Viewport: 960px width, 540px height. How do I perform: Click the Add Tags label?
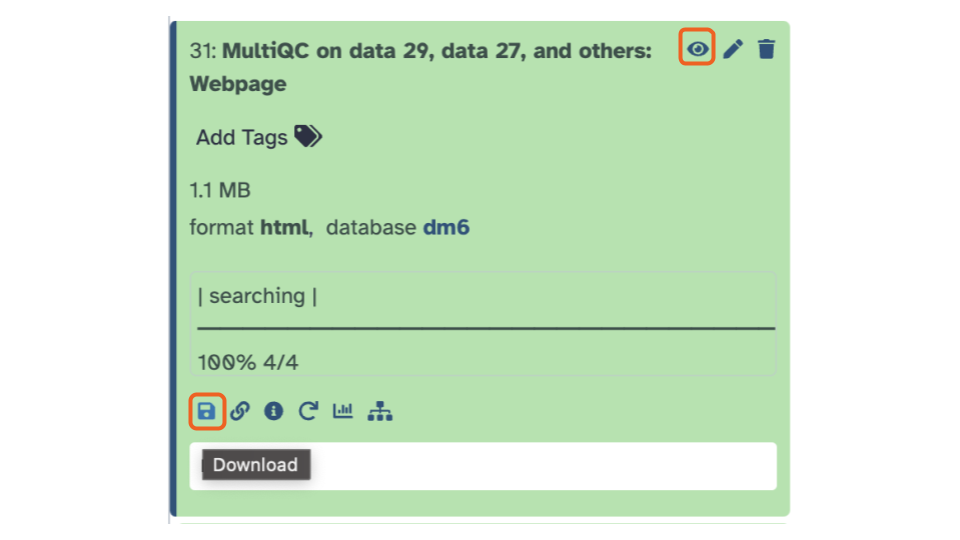[x=241, y=137]
